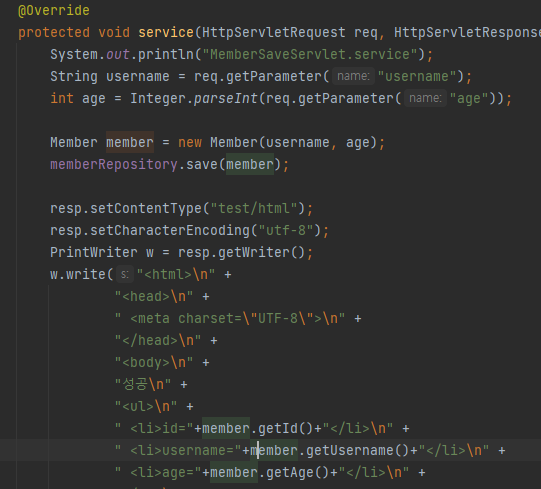Viewport: 541px width, 489px height.
Task: Click the highlighted member variable declaration
Action: (130, 142)
